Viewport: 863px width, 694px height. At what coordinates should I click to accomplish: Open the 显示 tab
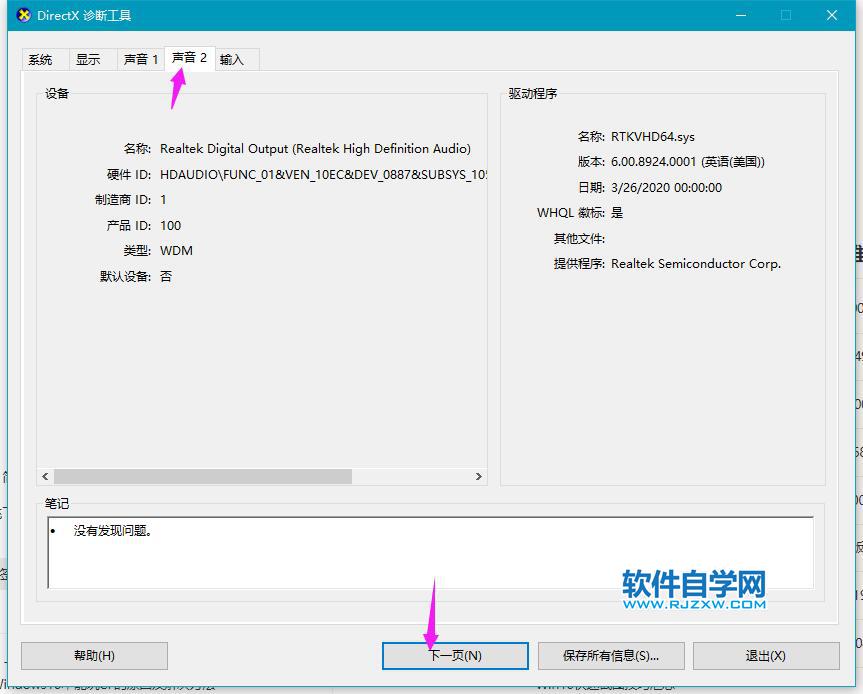[x=88, y=60]
